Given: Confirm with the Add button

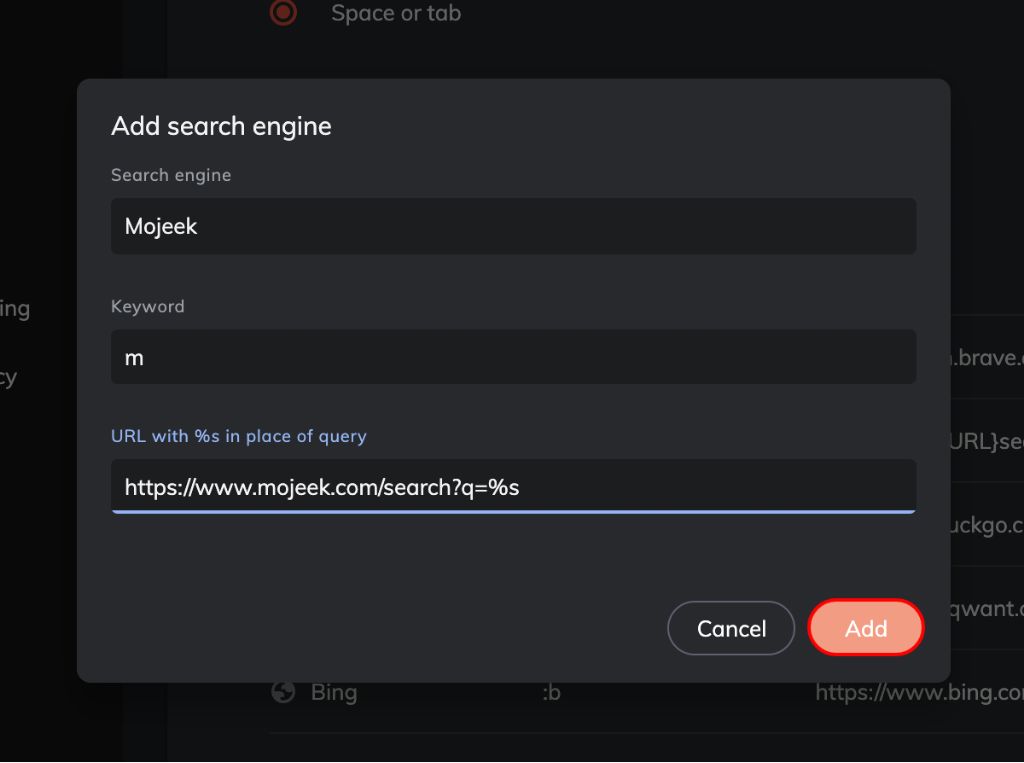Looking at the screenshot, I should click(866, 628).
